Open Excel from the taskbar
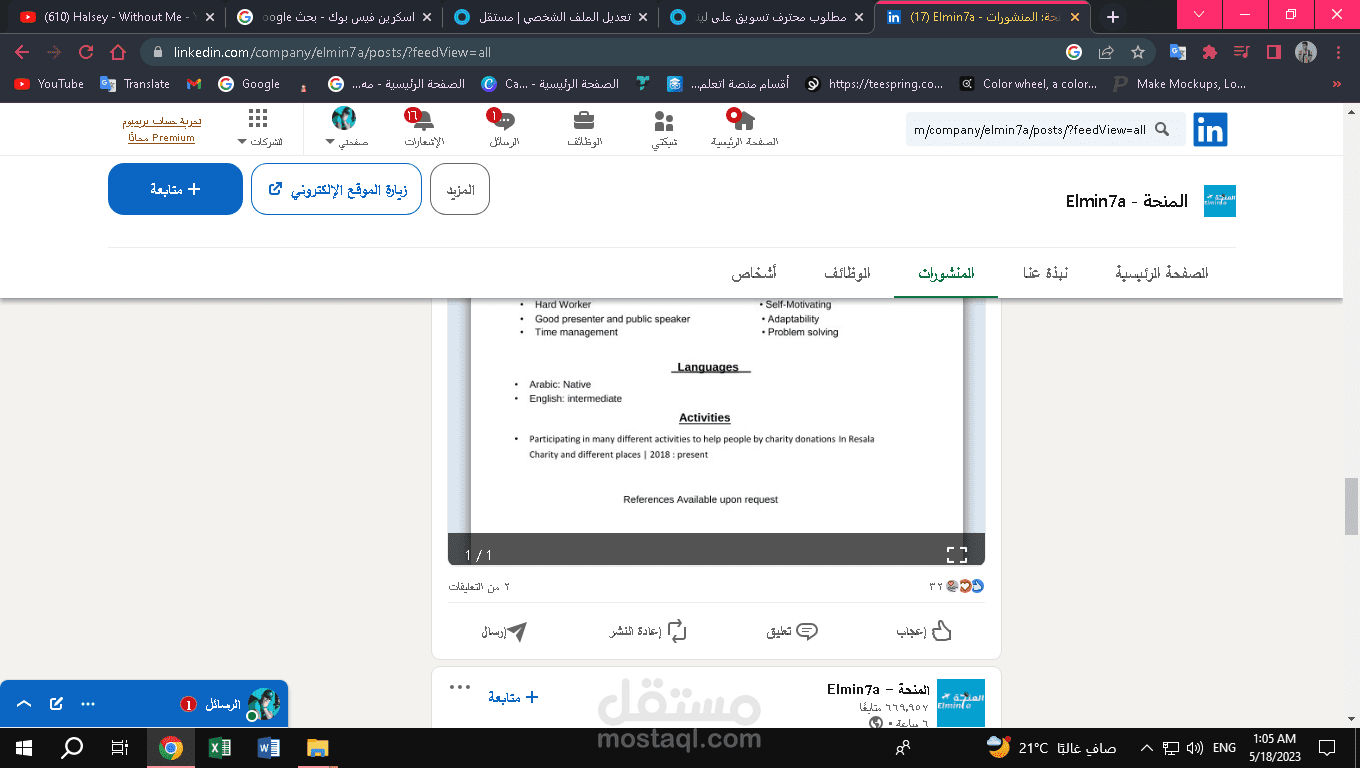Viewport: 1360px width, 768px height. click(220, 747)
